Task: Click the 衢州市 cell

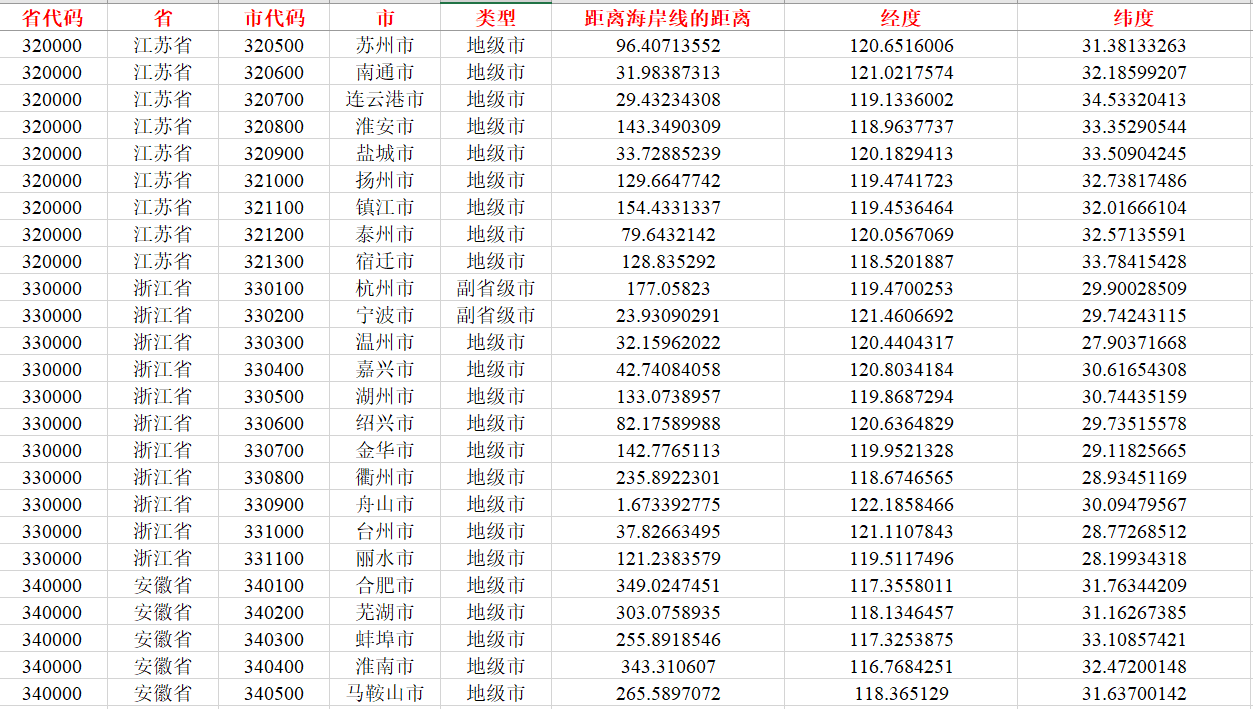Action: click(385, 477)
